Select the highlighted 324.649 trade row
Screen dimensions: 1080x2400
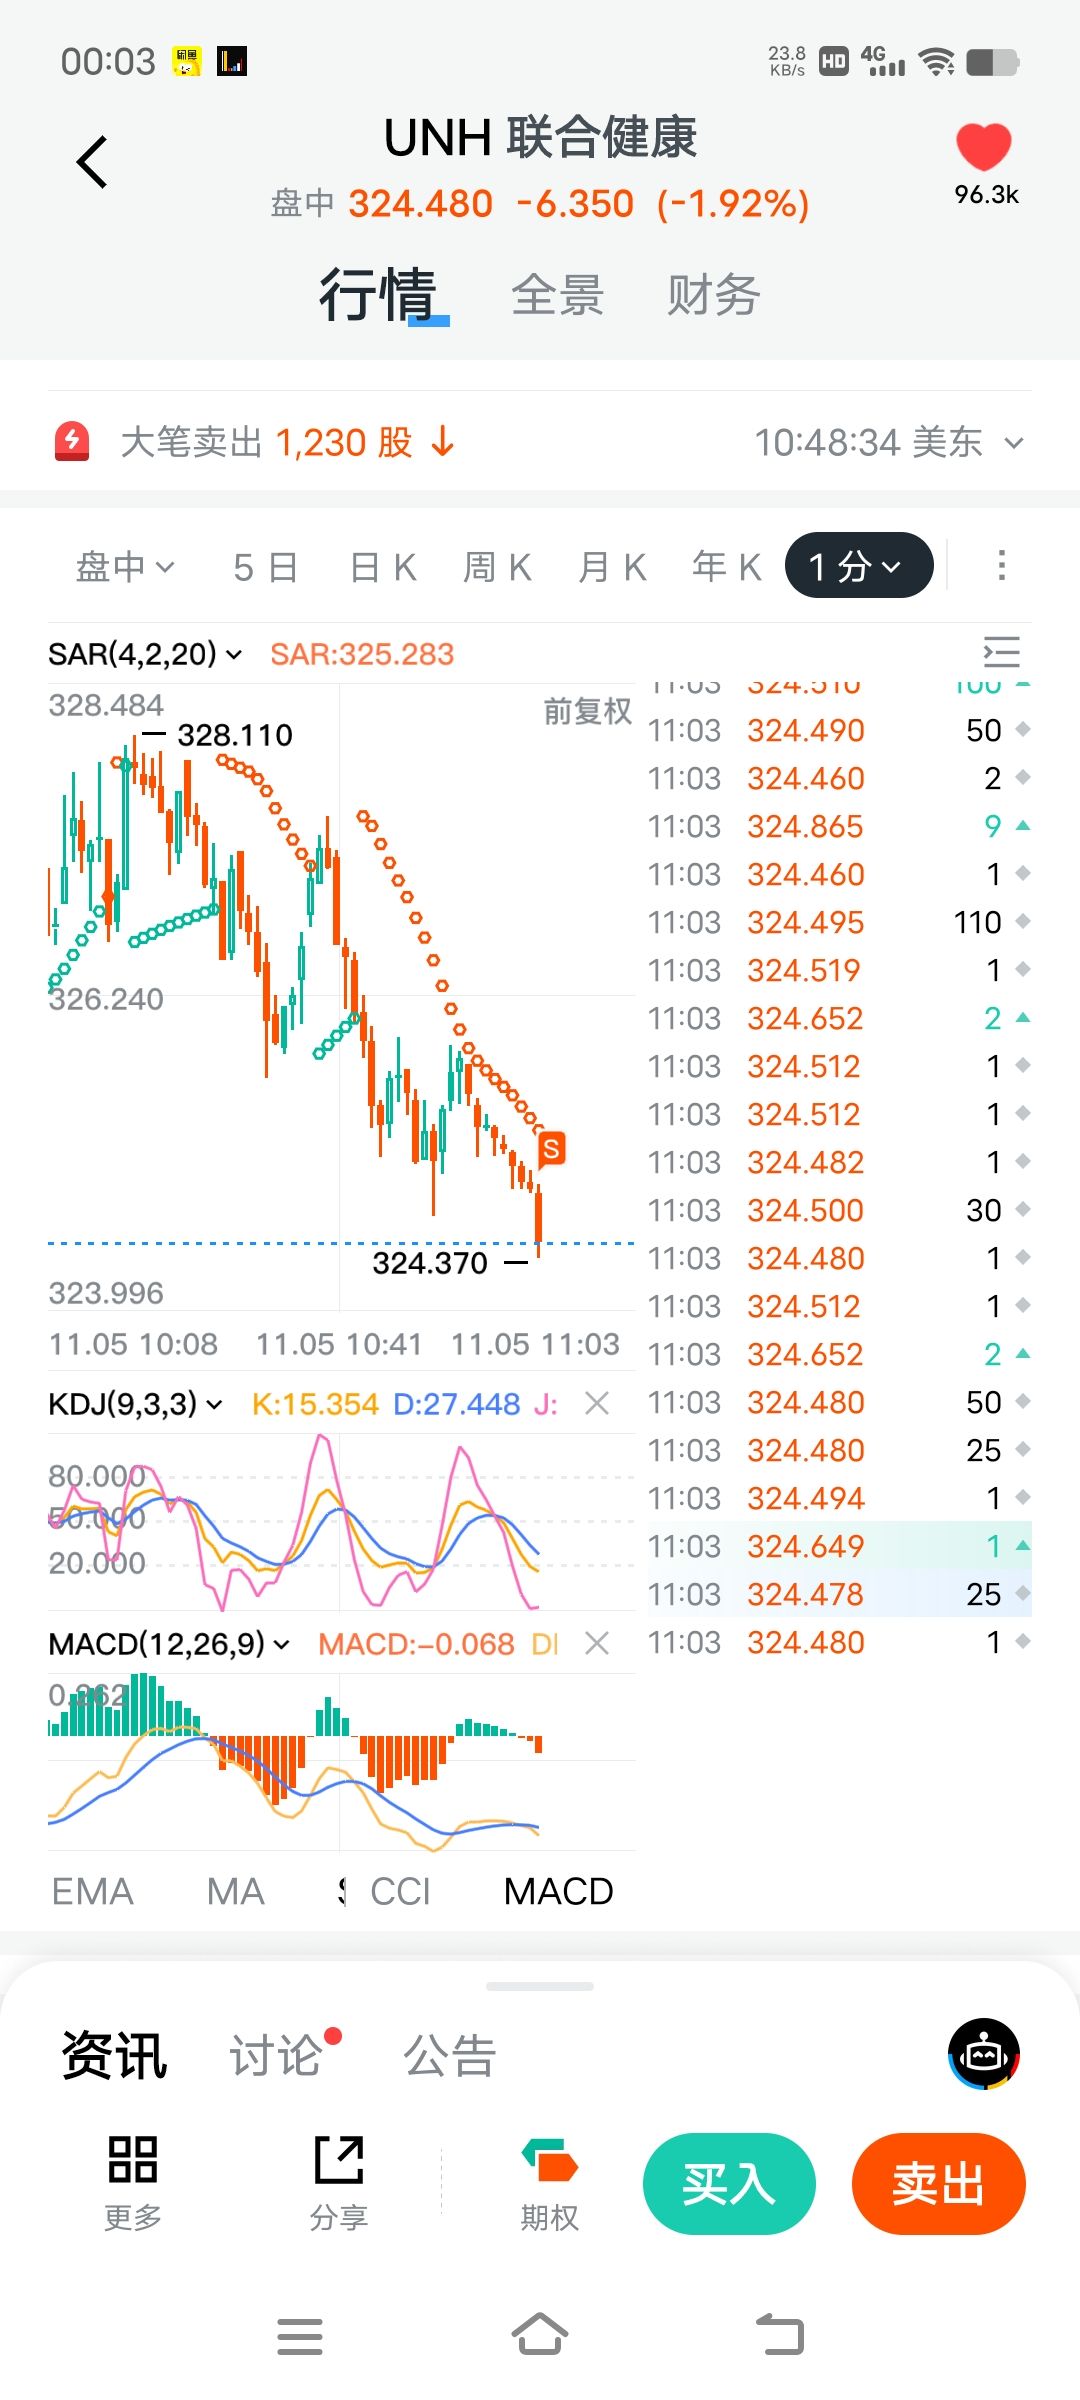click(x=839, y=1547)
